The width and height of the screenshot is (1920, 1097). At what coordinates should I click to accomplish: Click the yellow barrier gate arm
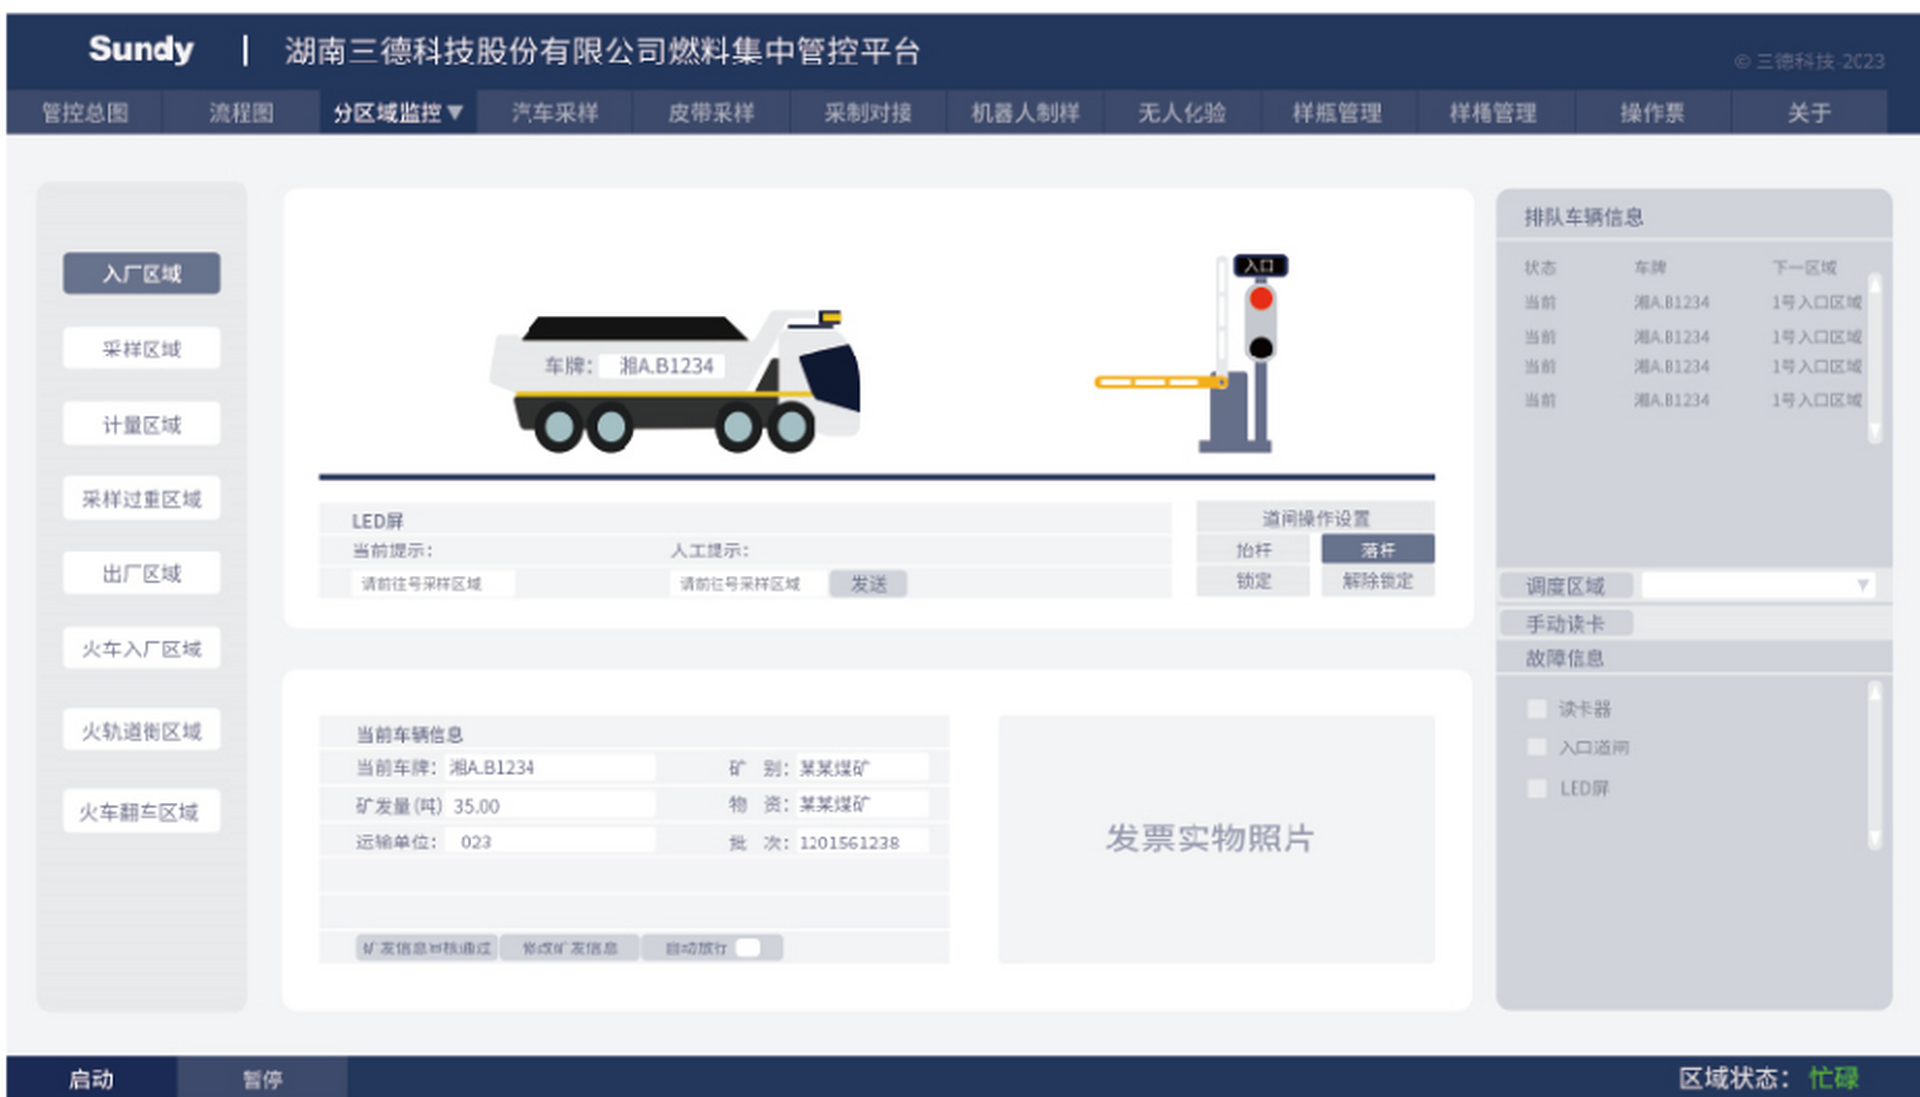pyautogui.click(x=1158, y=382)
